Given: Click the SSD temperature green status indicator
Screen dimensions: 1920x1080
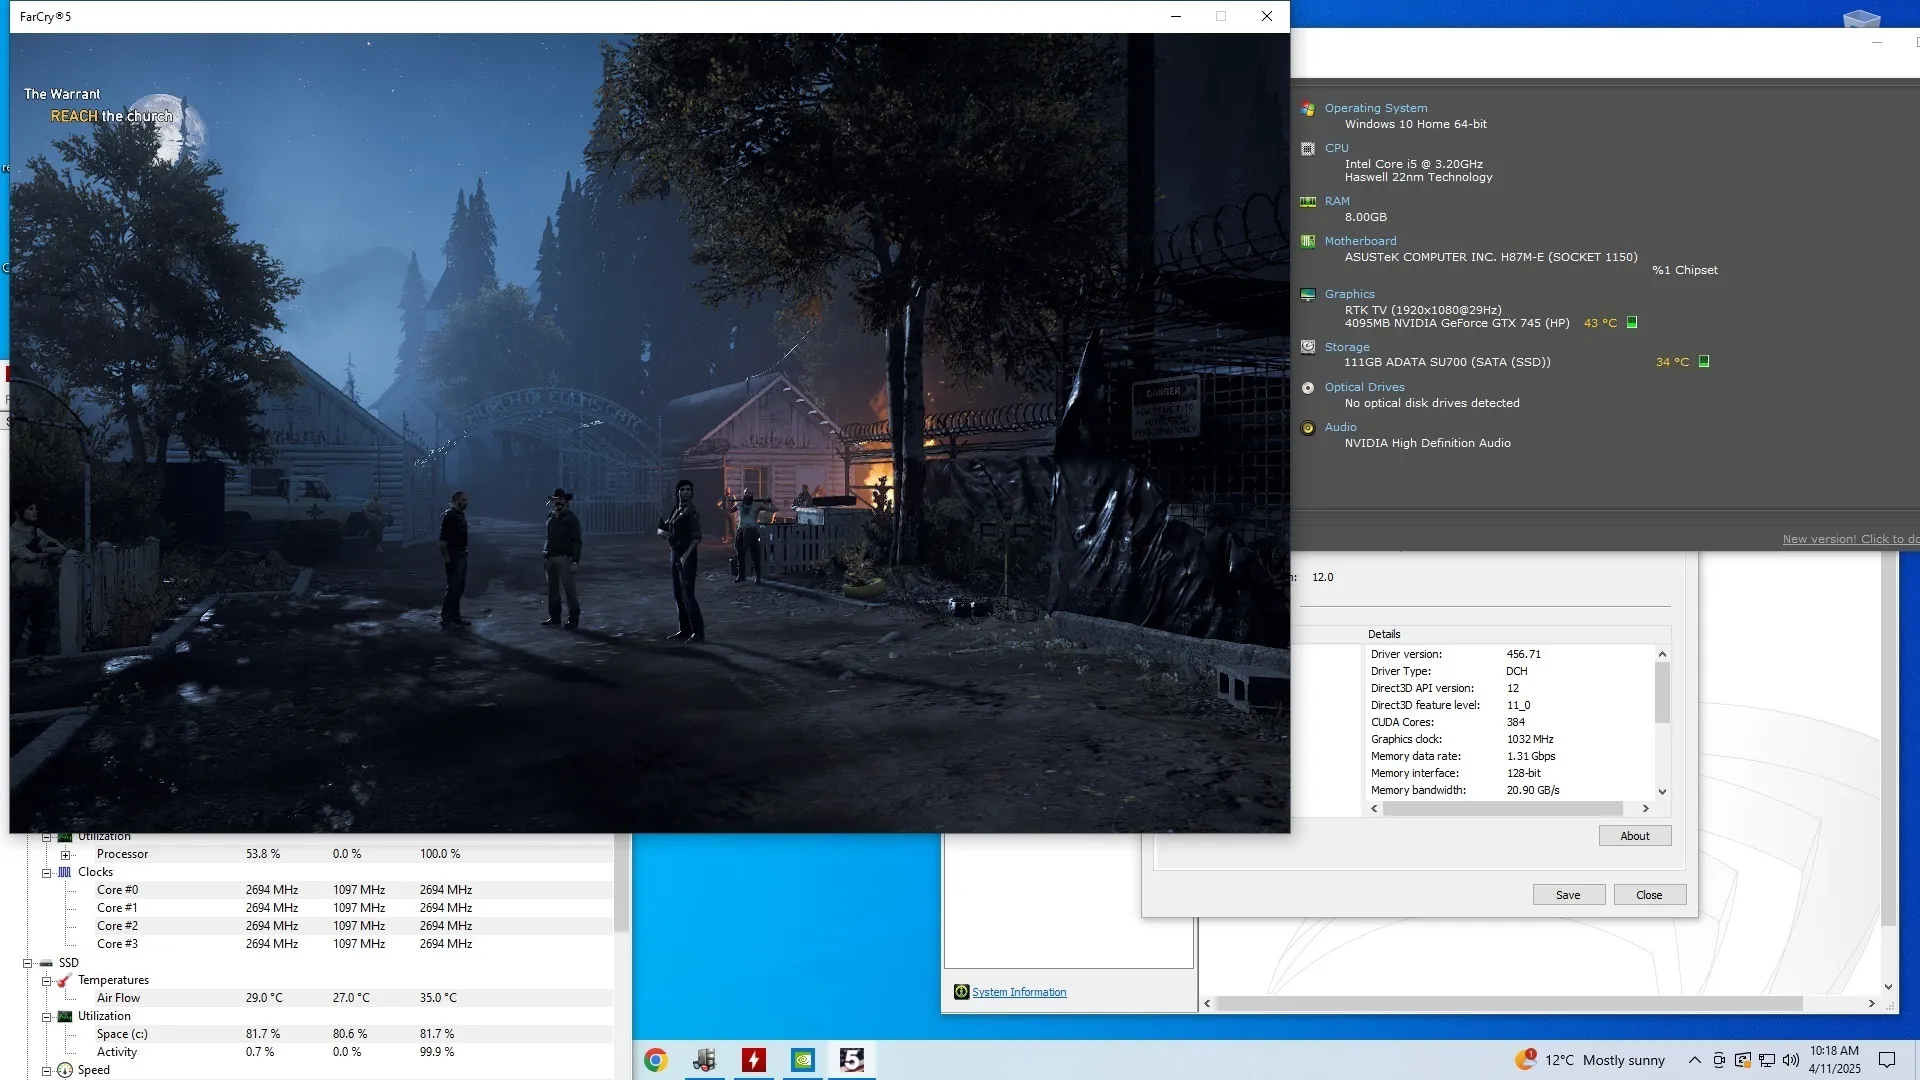Looking at the screenshot, I should pyautogui.click(x=1704, y=362).
